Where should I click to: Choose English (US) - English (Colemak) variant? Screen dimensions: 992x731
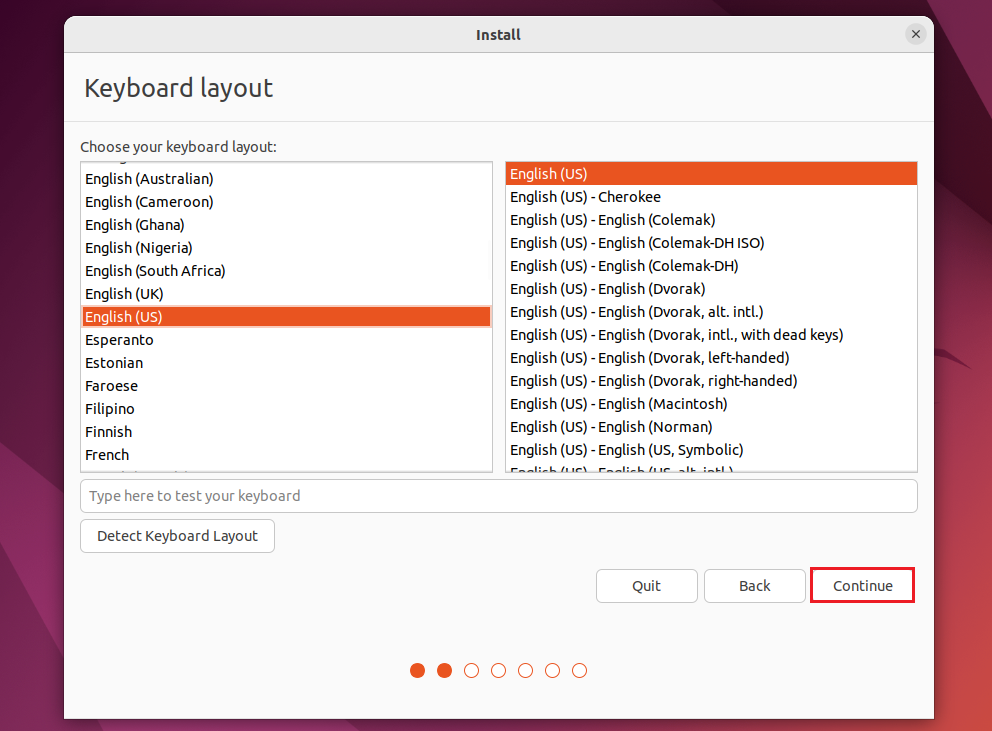point(612,219)
